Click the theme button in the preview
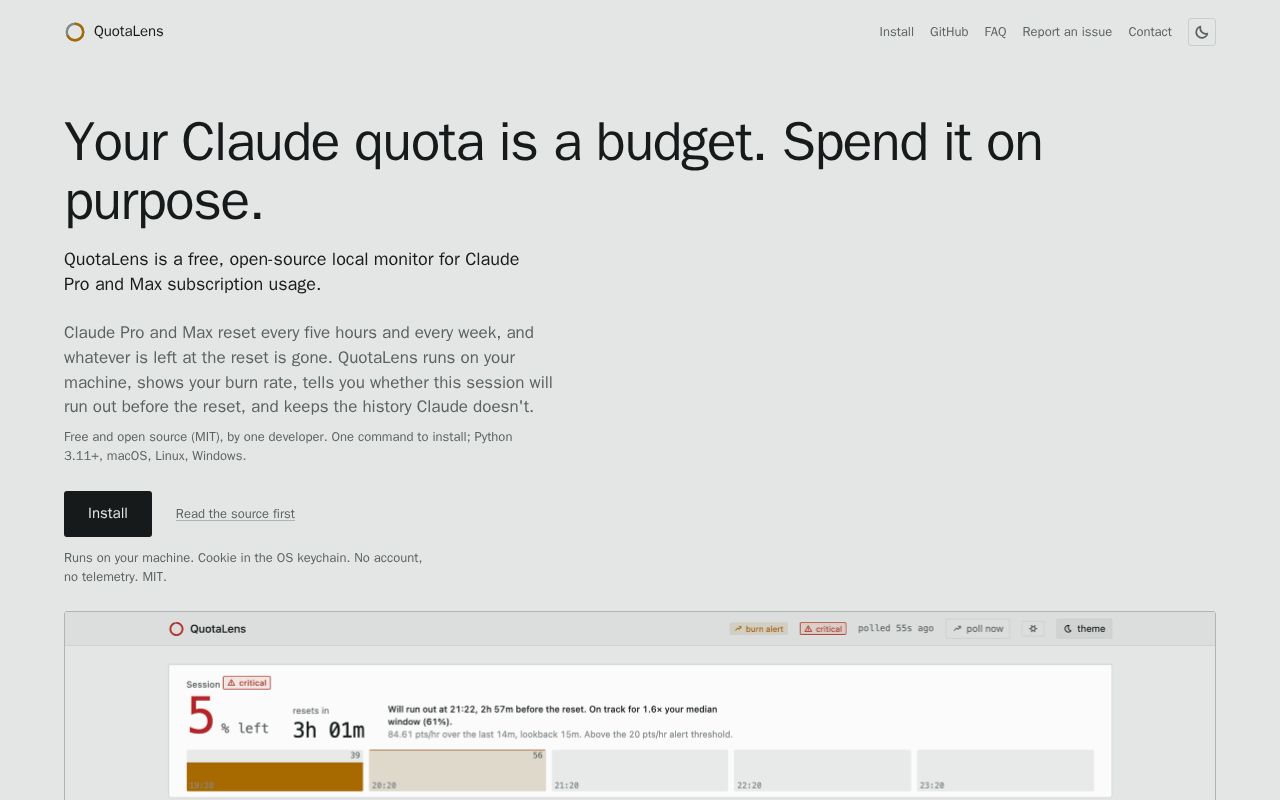The height and width of the screenshot is (800, 1280). [x=1085, y=629]
